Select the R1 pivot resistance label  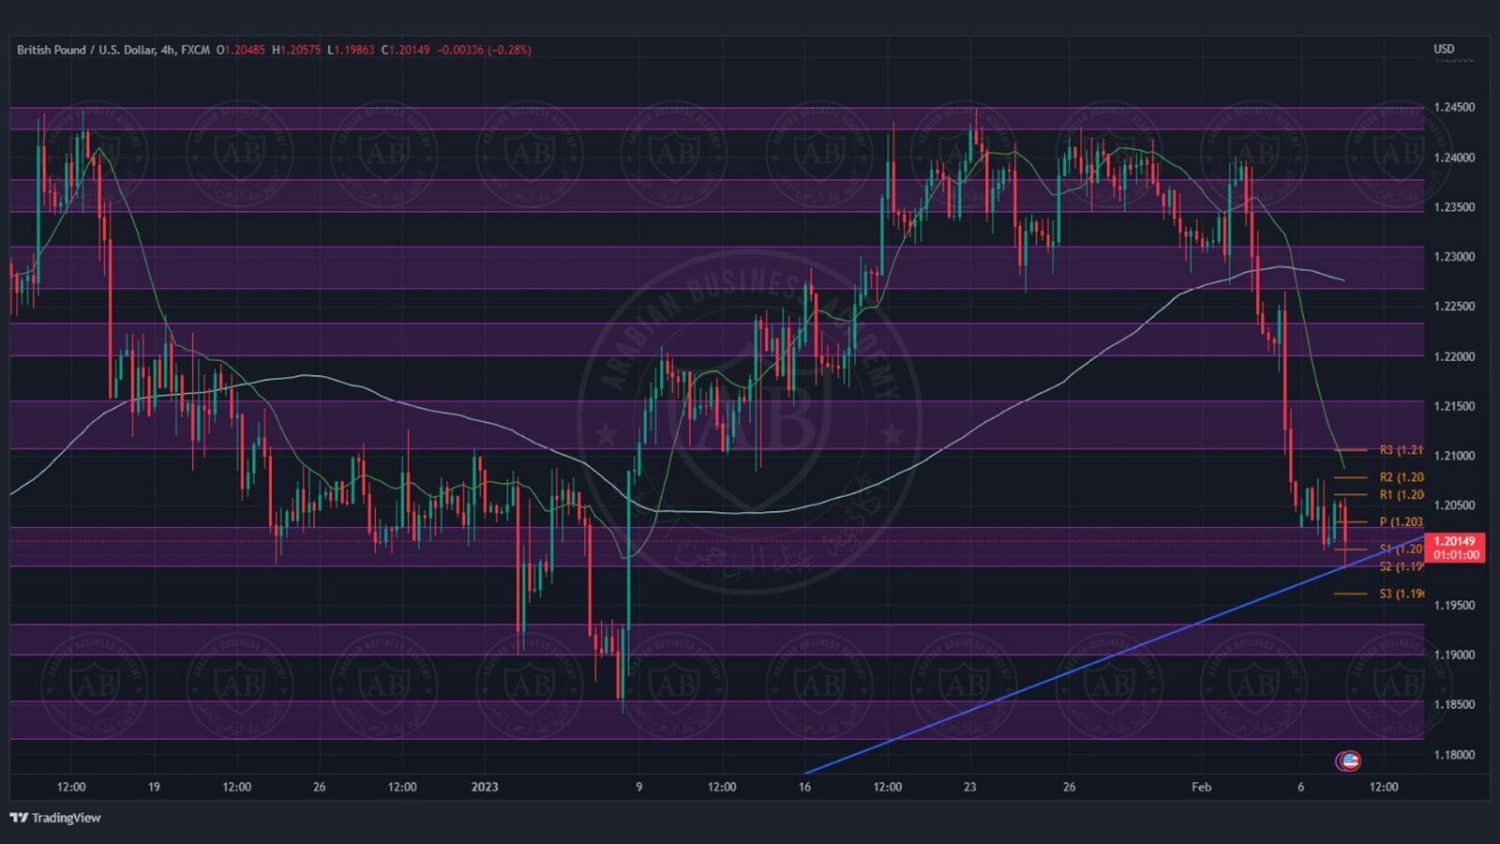[1400, 495]
